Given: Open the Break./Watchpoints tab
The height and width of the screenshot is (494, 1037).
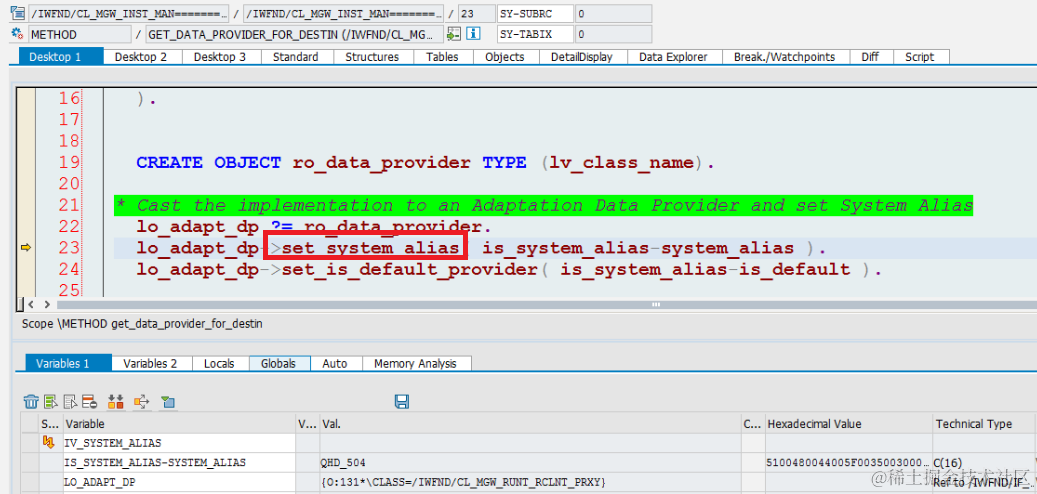Looking at the screenshot, I should [x=785, y=58].
